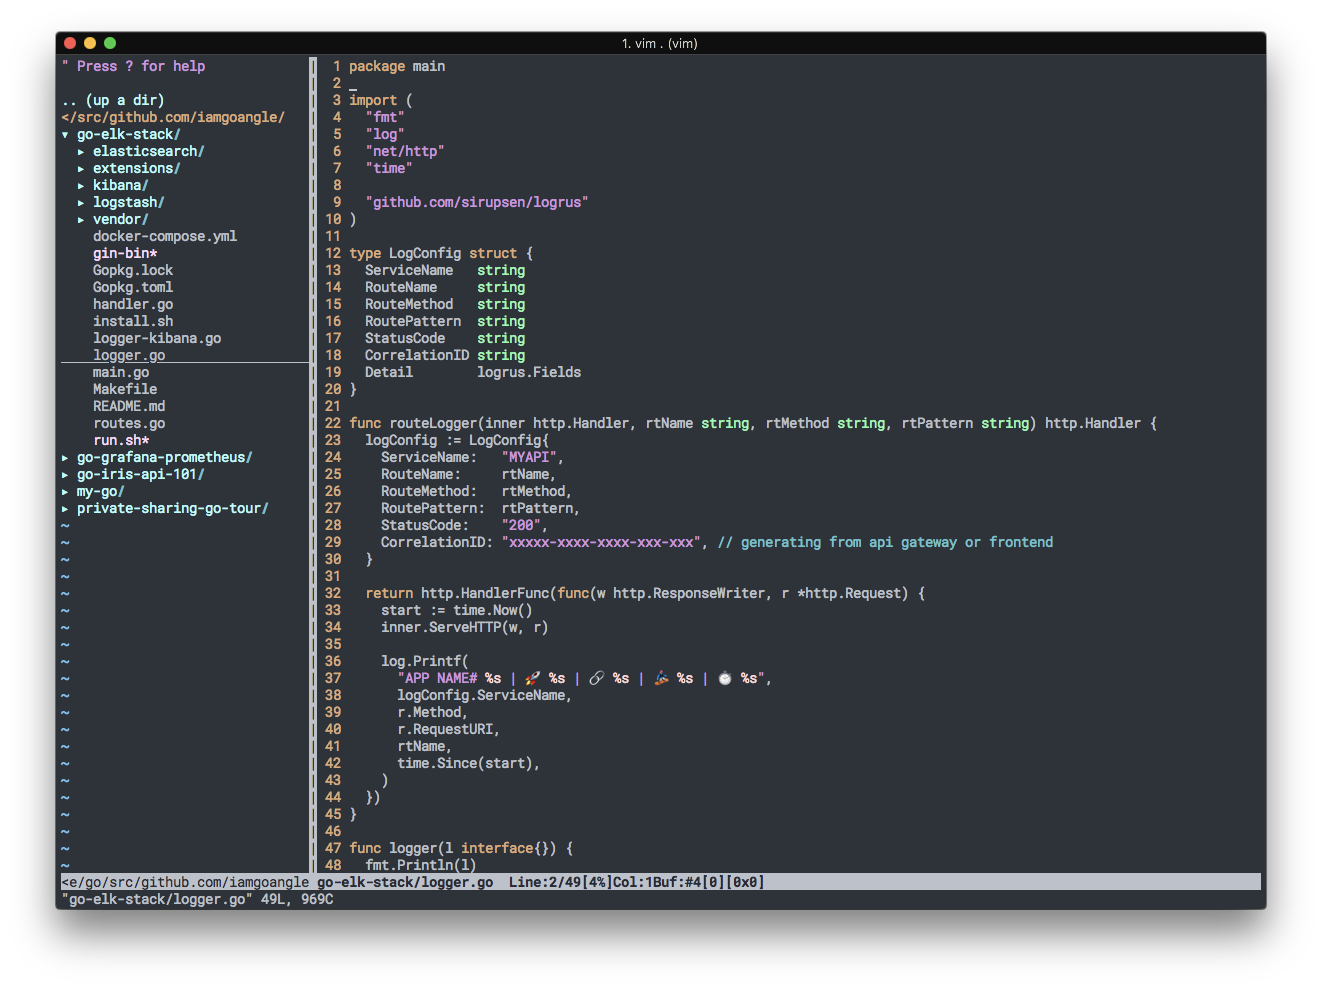Click the 'Press ? for help' hint
Screen dimensions: 1322x989
click(x=133, y=66)
